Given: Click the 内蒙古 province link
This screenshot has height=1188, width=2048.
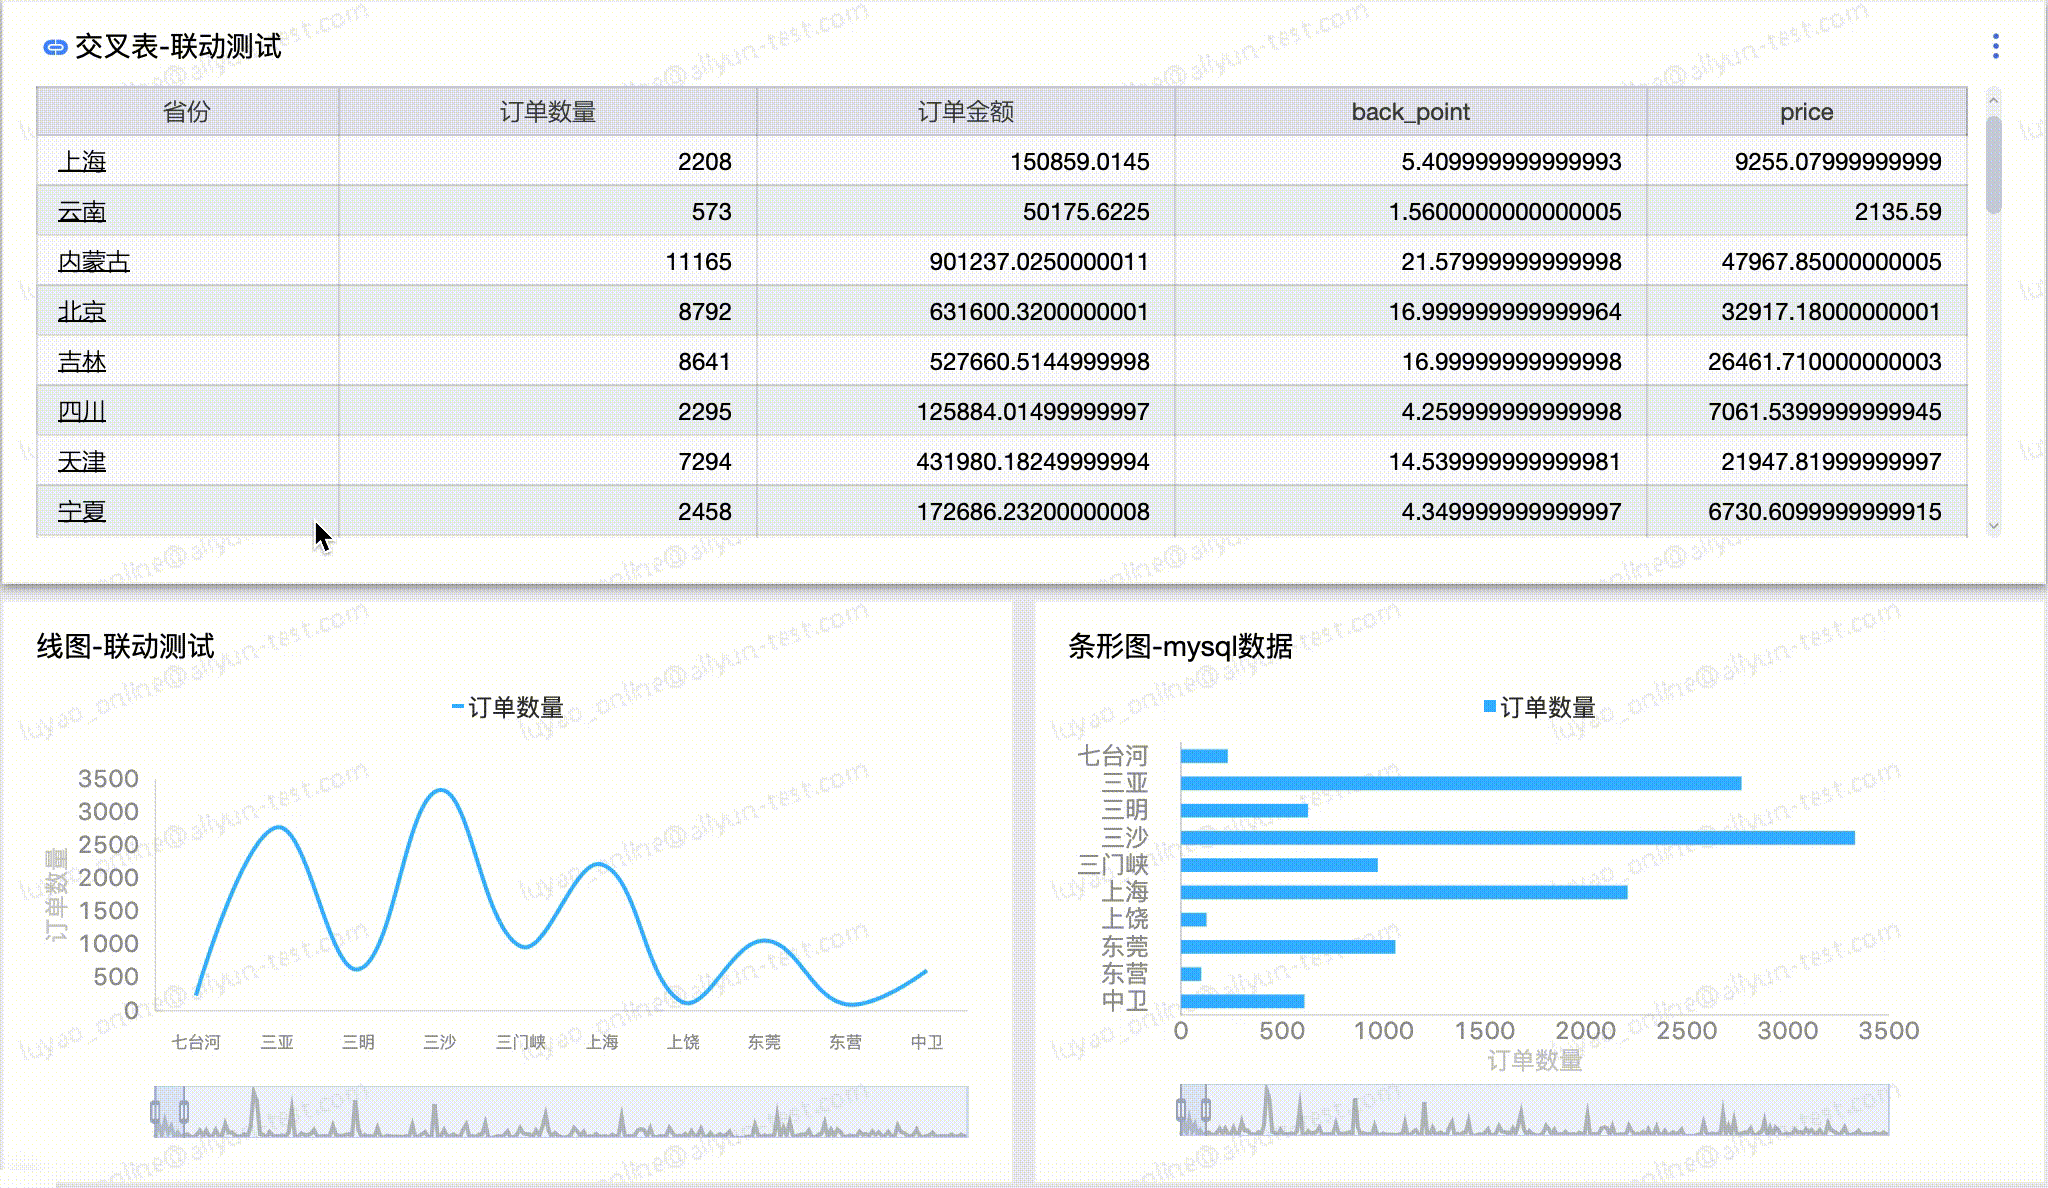Looking at the screenshot, I should tap(94, 261).
